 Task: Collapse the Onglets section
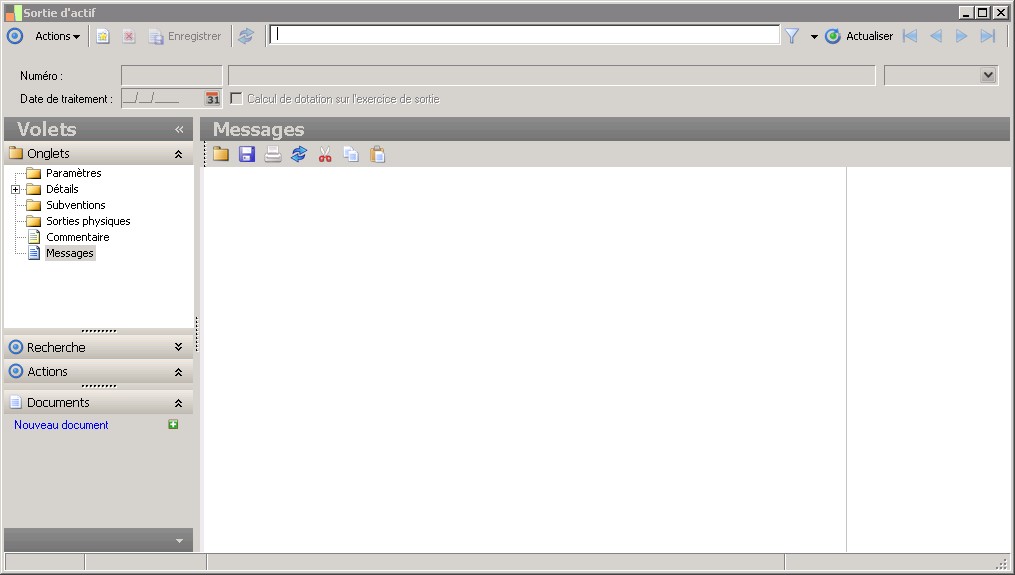[x=179, y=154]
